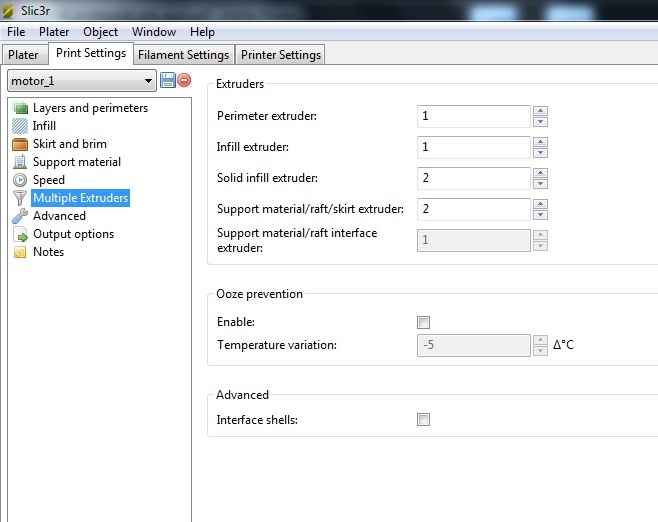
Task: Click Support material/raft interface extruder field
Action: tap(474, 240)
